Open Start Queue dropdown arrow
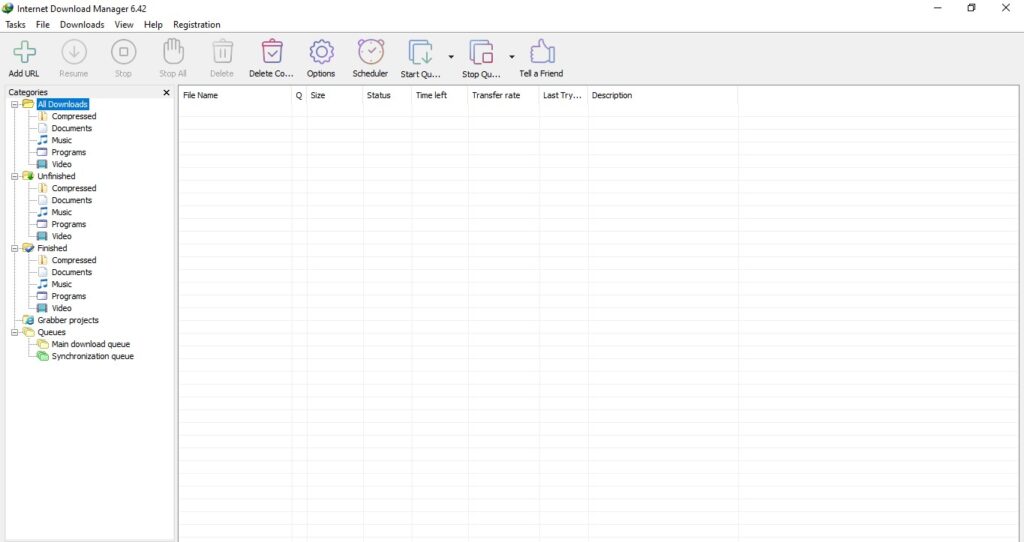 click(x=451, y=57)
